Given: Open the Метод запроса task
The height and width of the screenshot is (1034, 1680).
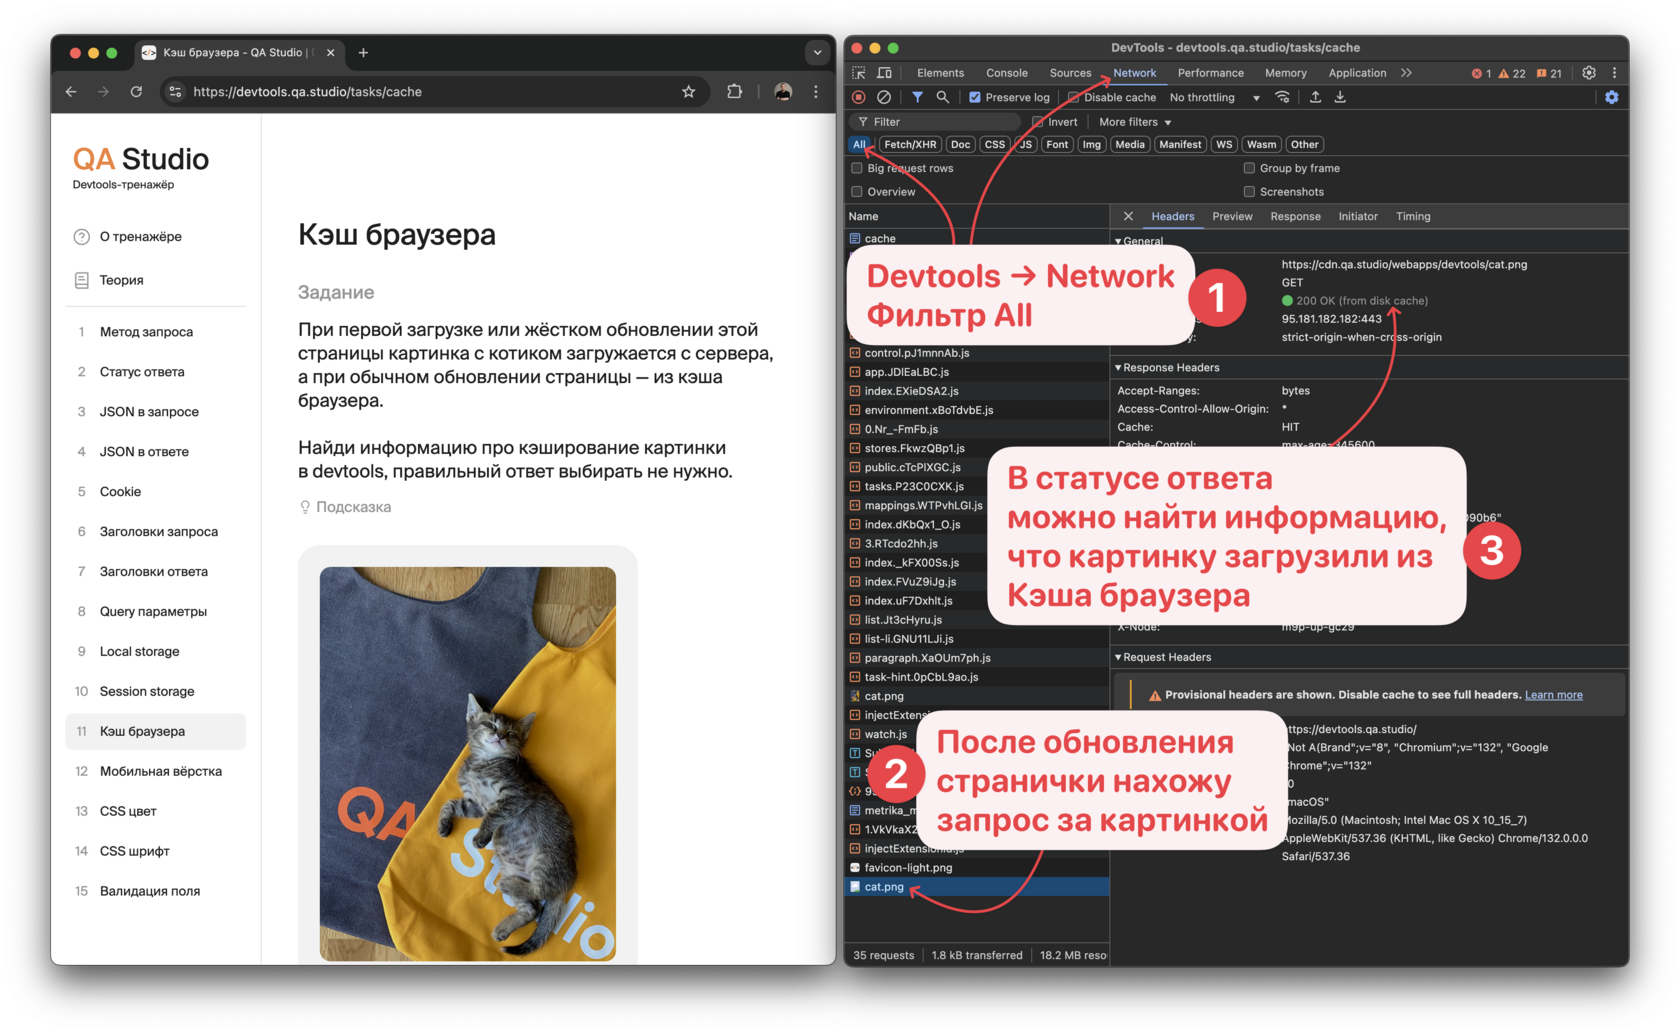Looking at the screenshot, I should (x=146, y=332).
